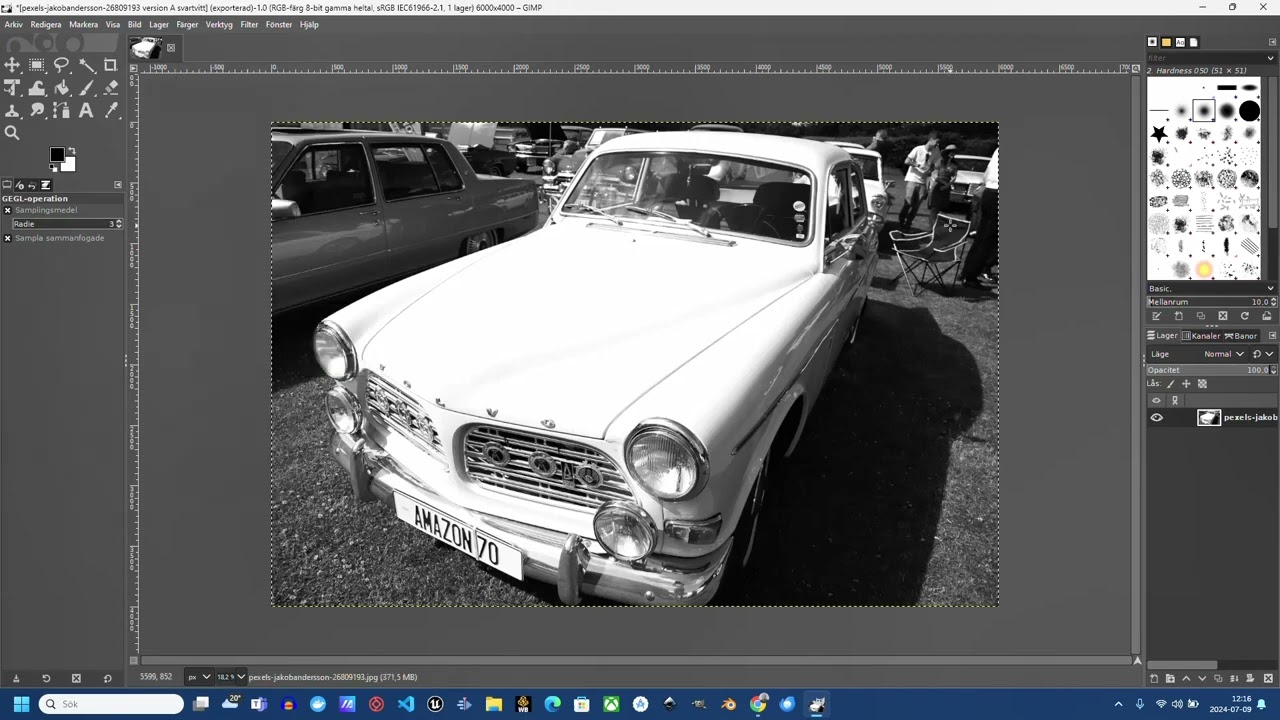Select the Move tool
Screen dimensions: 1280x720
click(12, 65)
